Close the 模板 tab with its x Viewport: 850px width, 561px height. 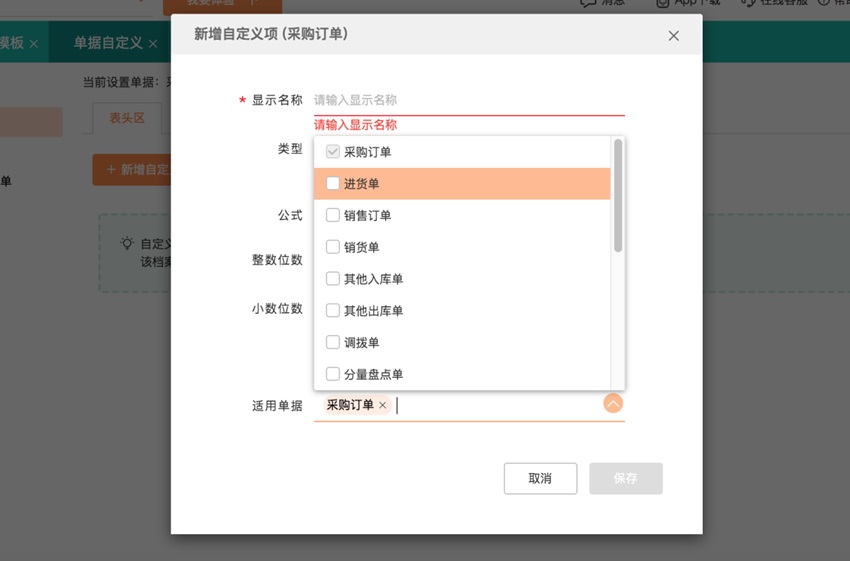[x=34, y=43]
